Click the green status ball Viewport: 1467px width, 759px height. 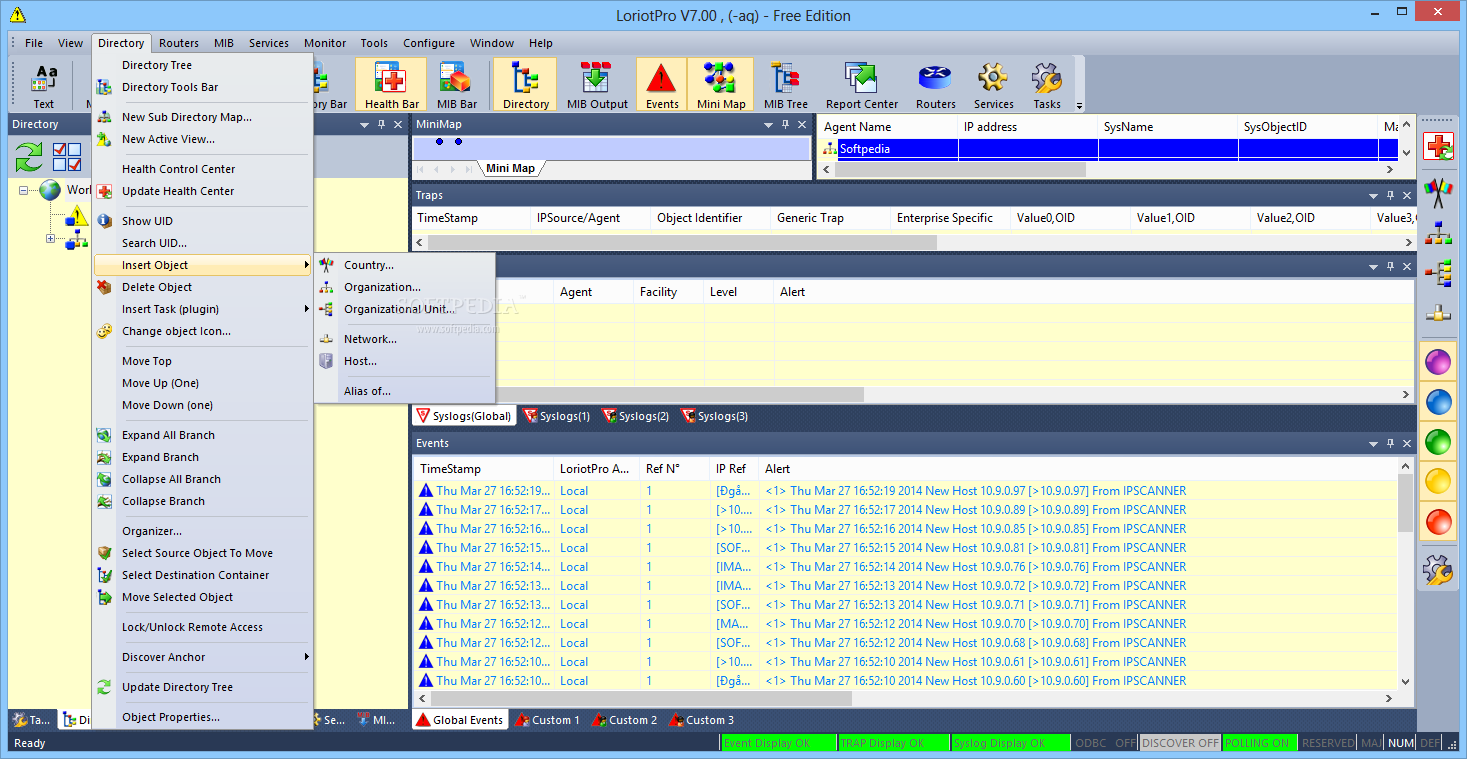[1438, 441]
